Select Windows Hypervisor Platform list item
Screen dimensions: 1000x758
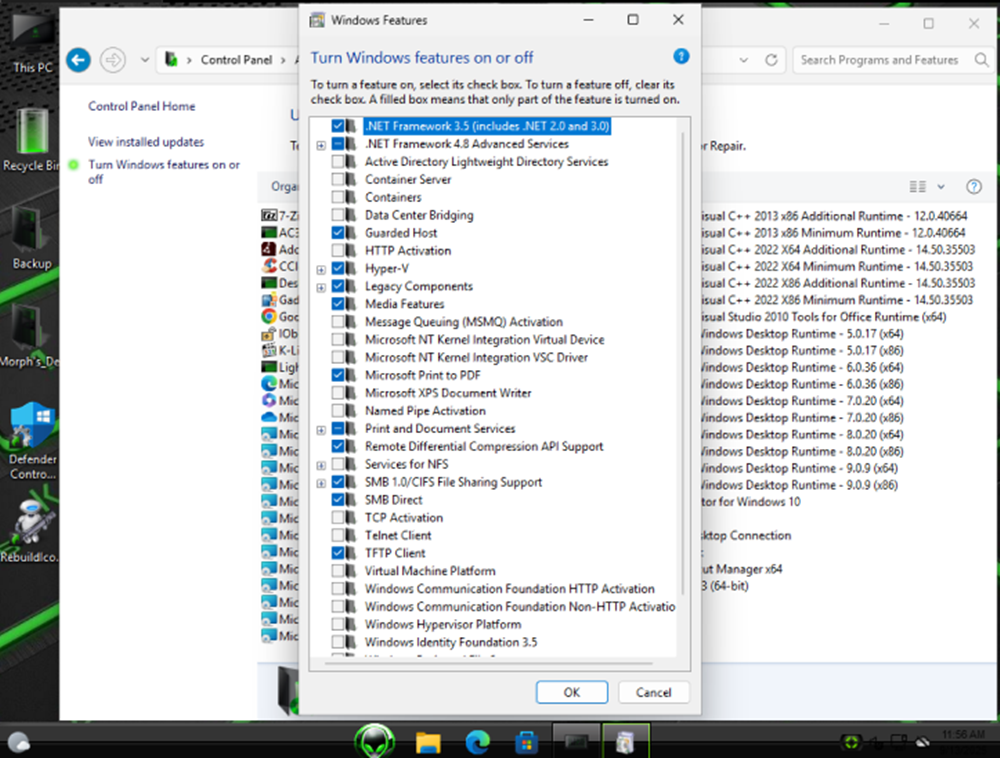(x=442, y=624)
